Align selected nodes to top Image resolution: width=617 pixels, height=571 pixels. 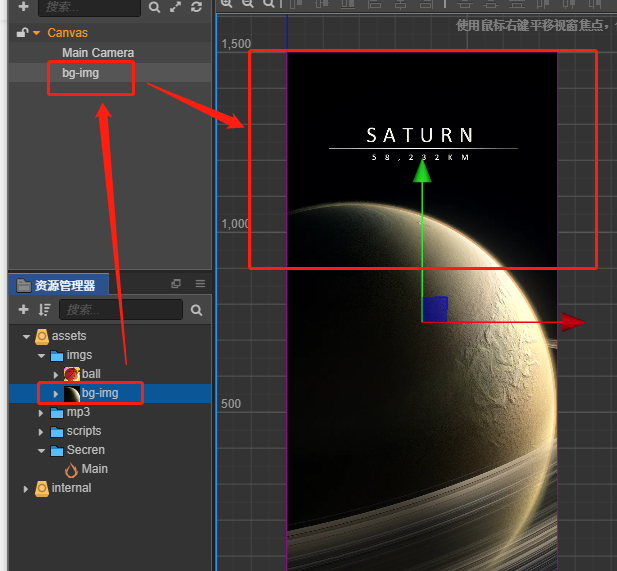tap(295, 4)
